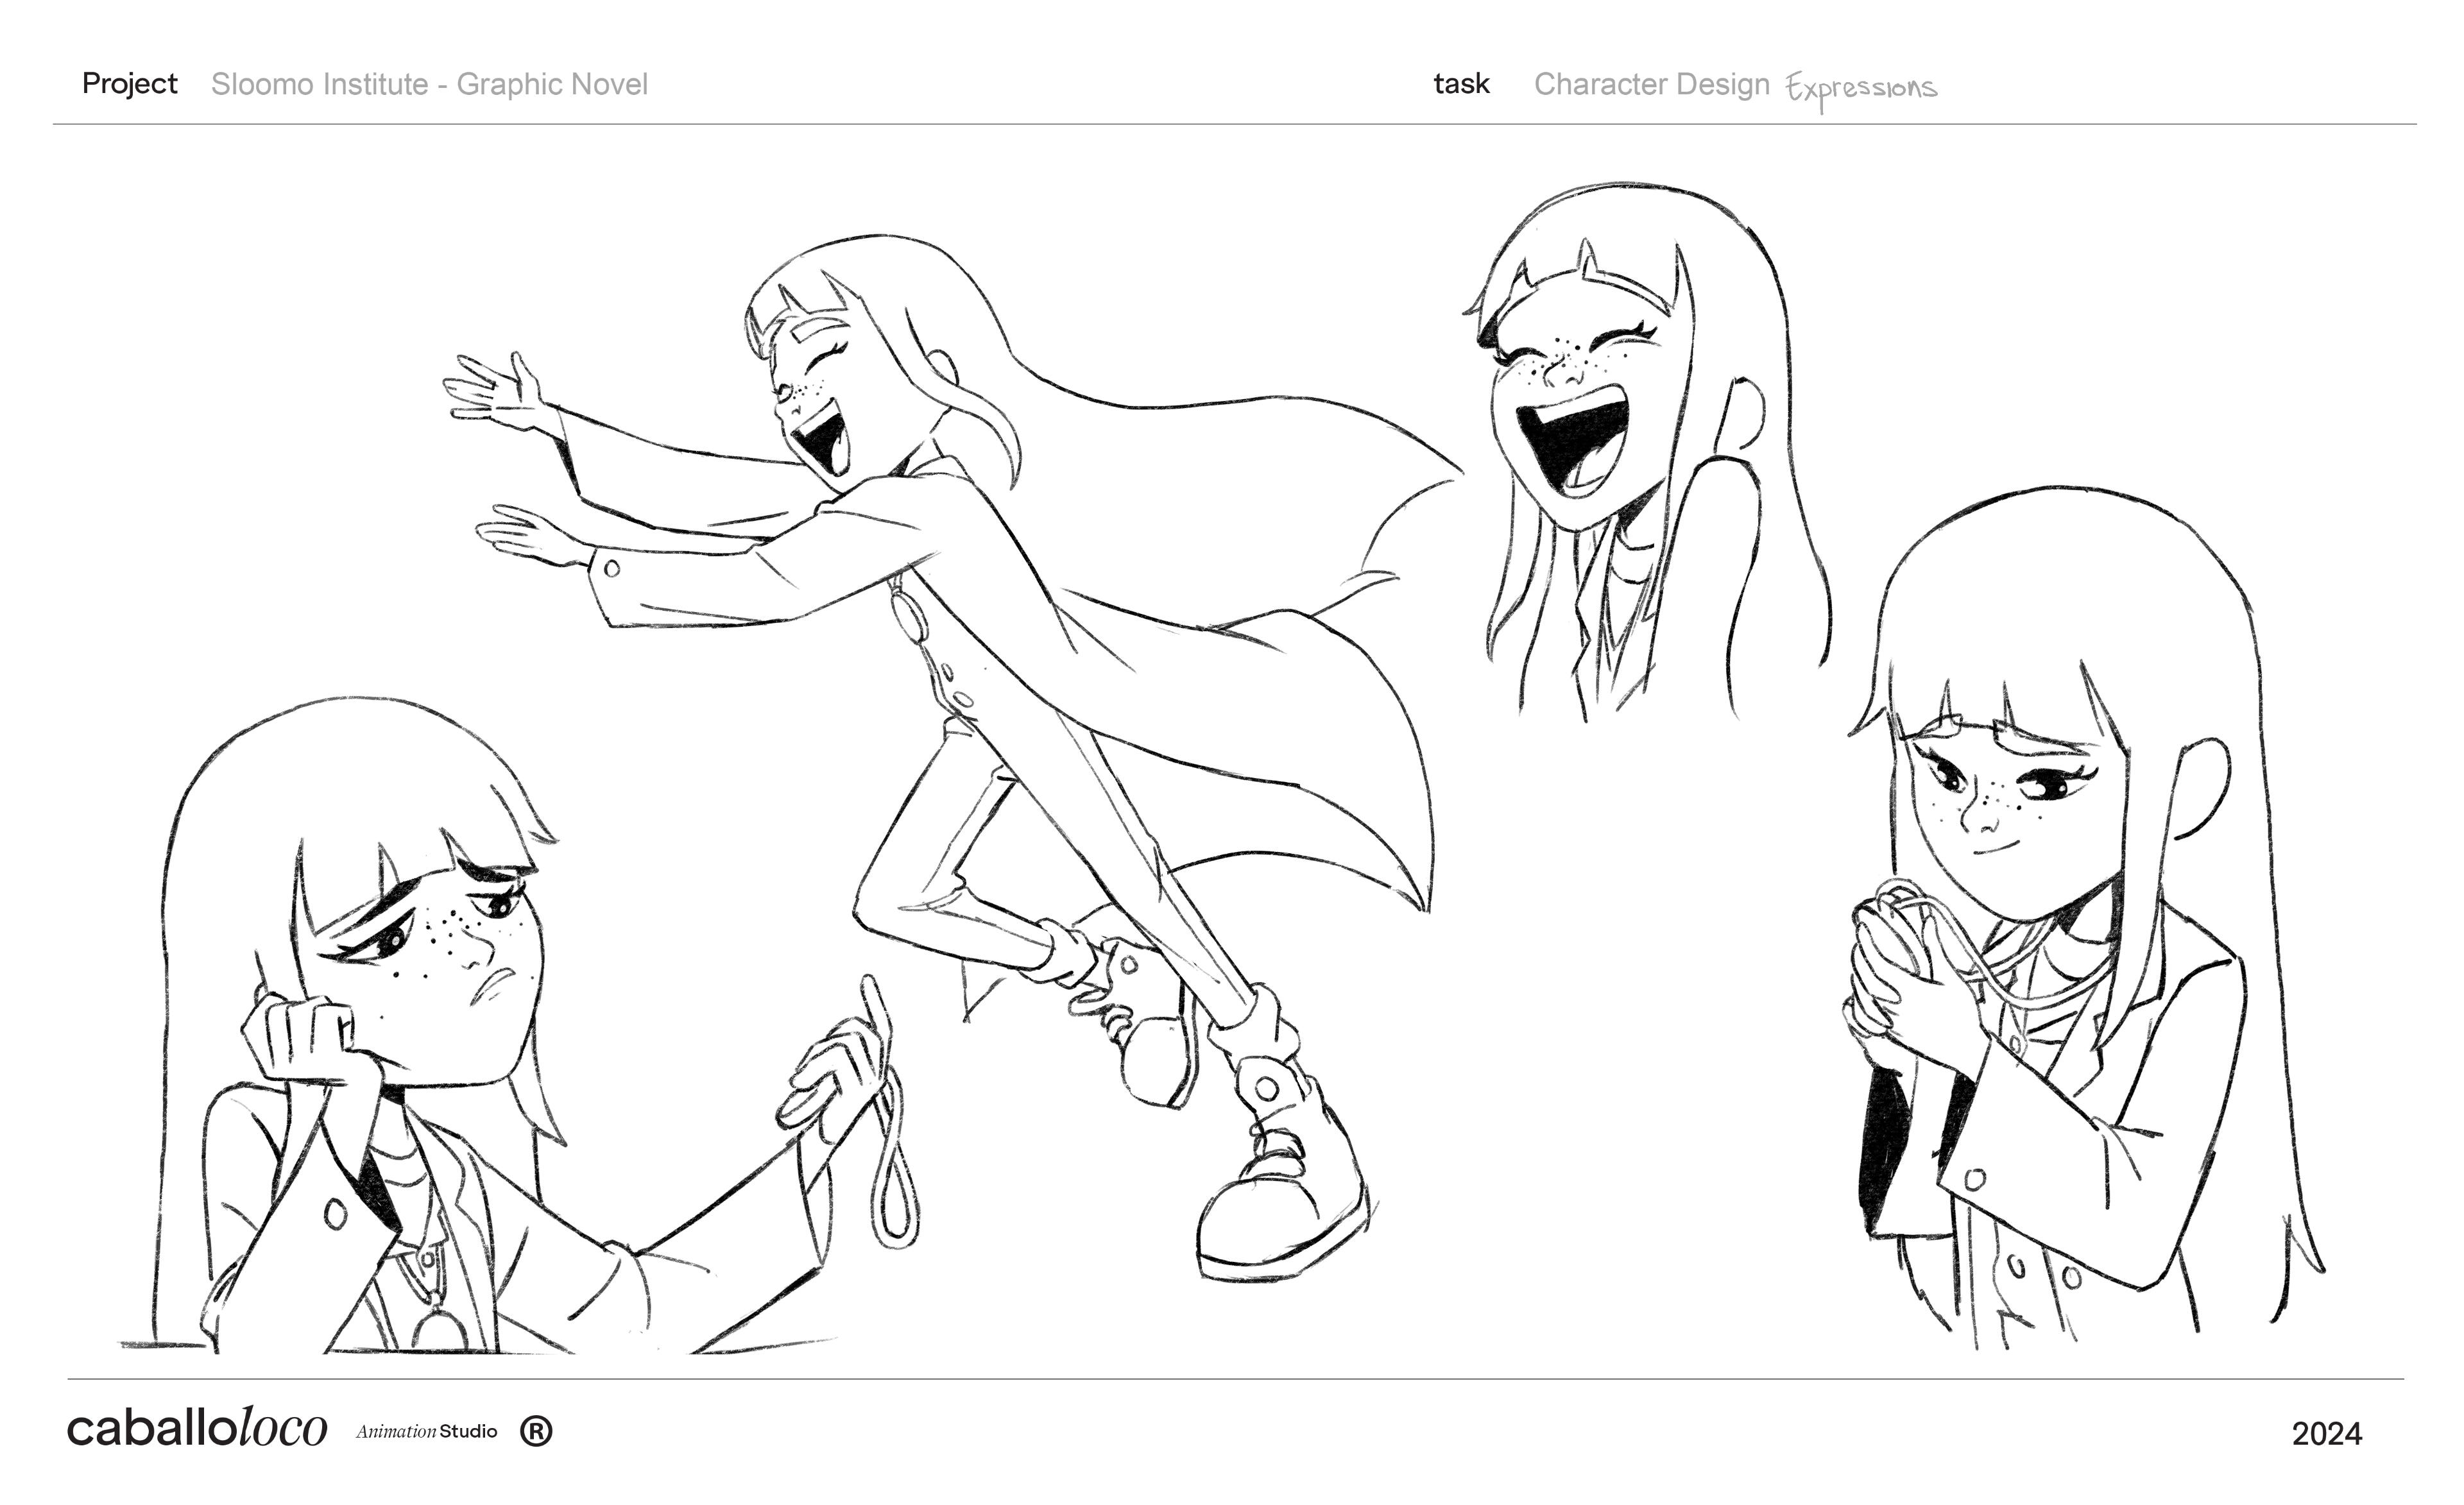Click the '2024' year in footer

point(2326,1434)
